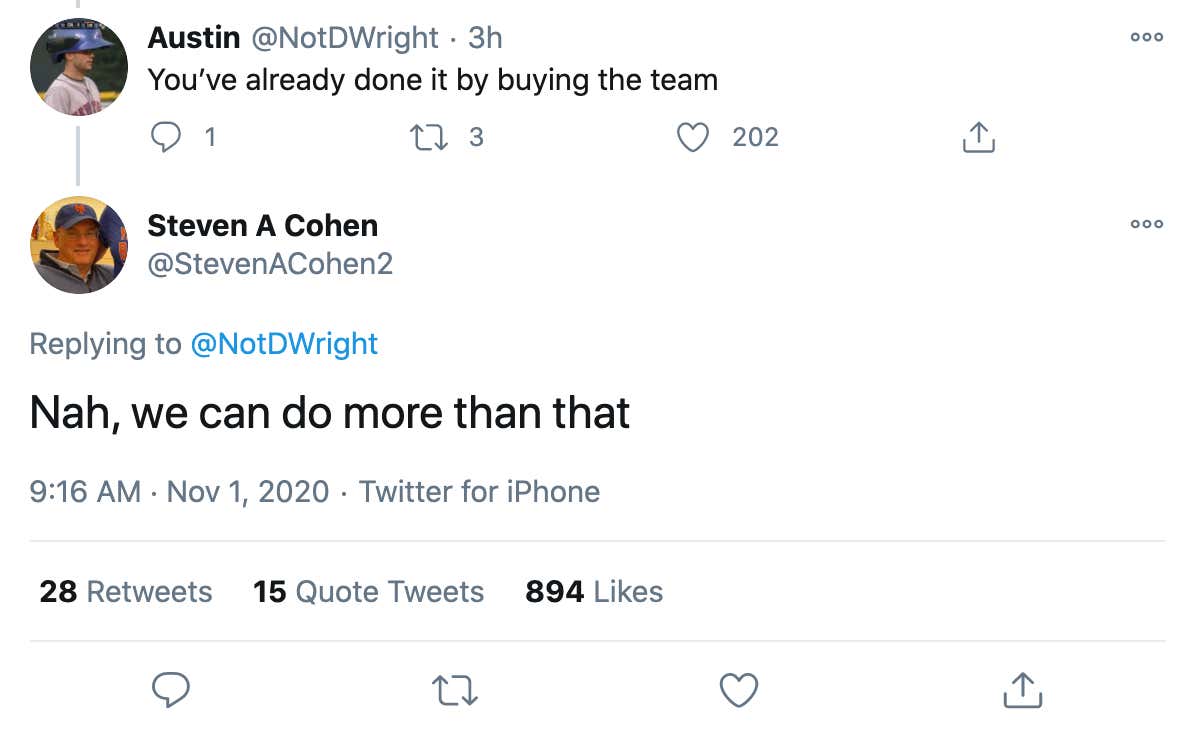Click the @NotDWright mention link

284,344
